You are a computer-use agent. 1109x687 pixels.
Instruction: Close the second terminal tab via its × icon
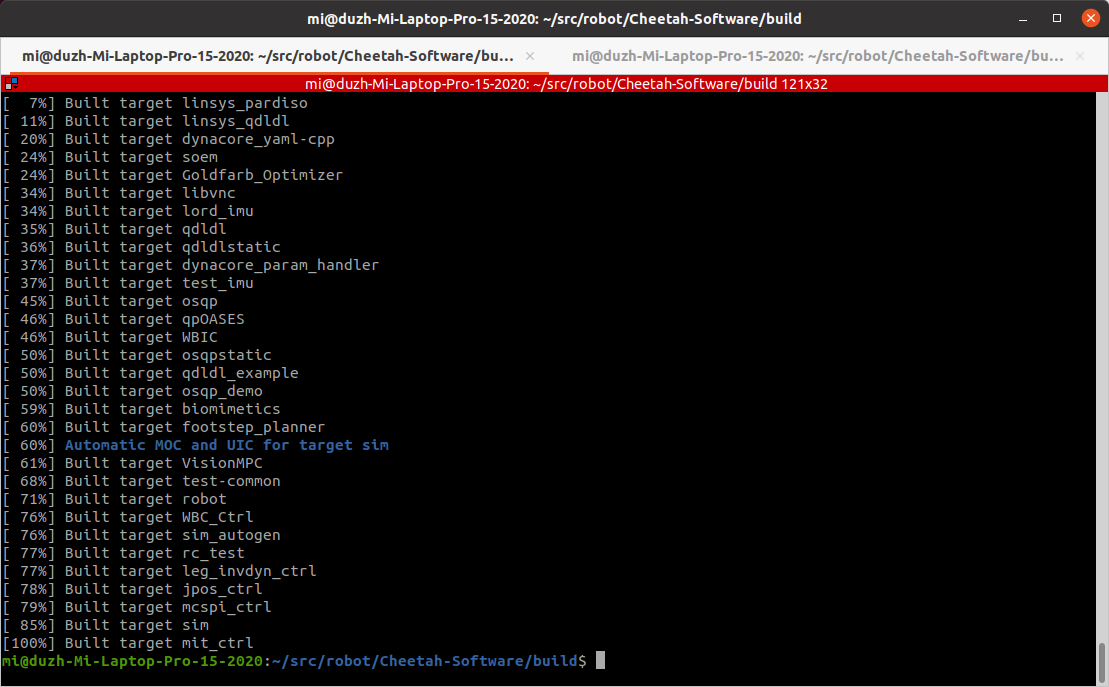tap(1078, 57)
